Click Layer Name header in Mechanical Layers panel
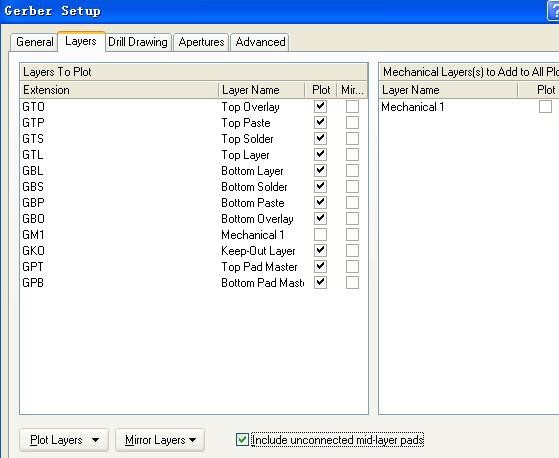Image resolution: width=559 pixels, height=458 pixels. tap(448, 90)
